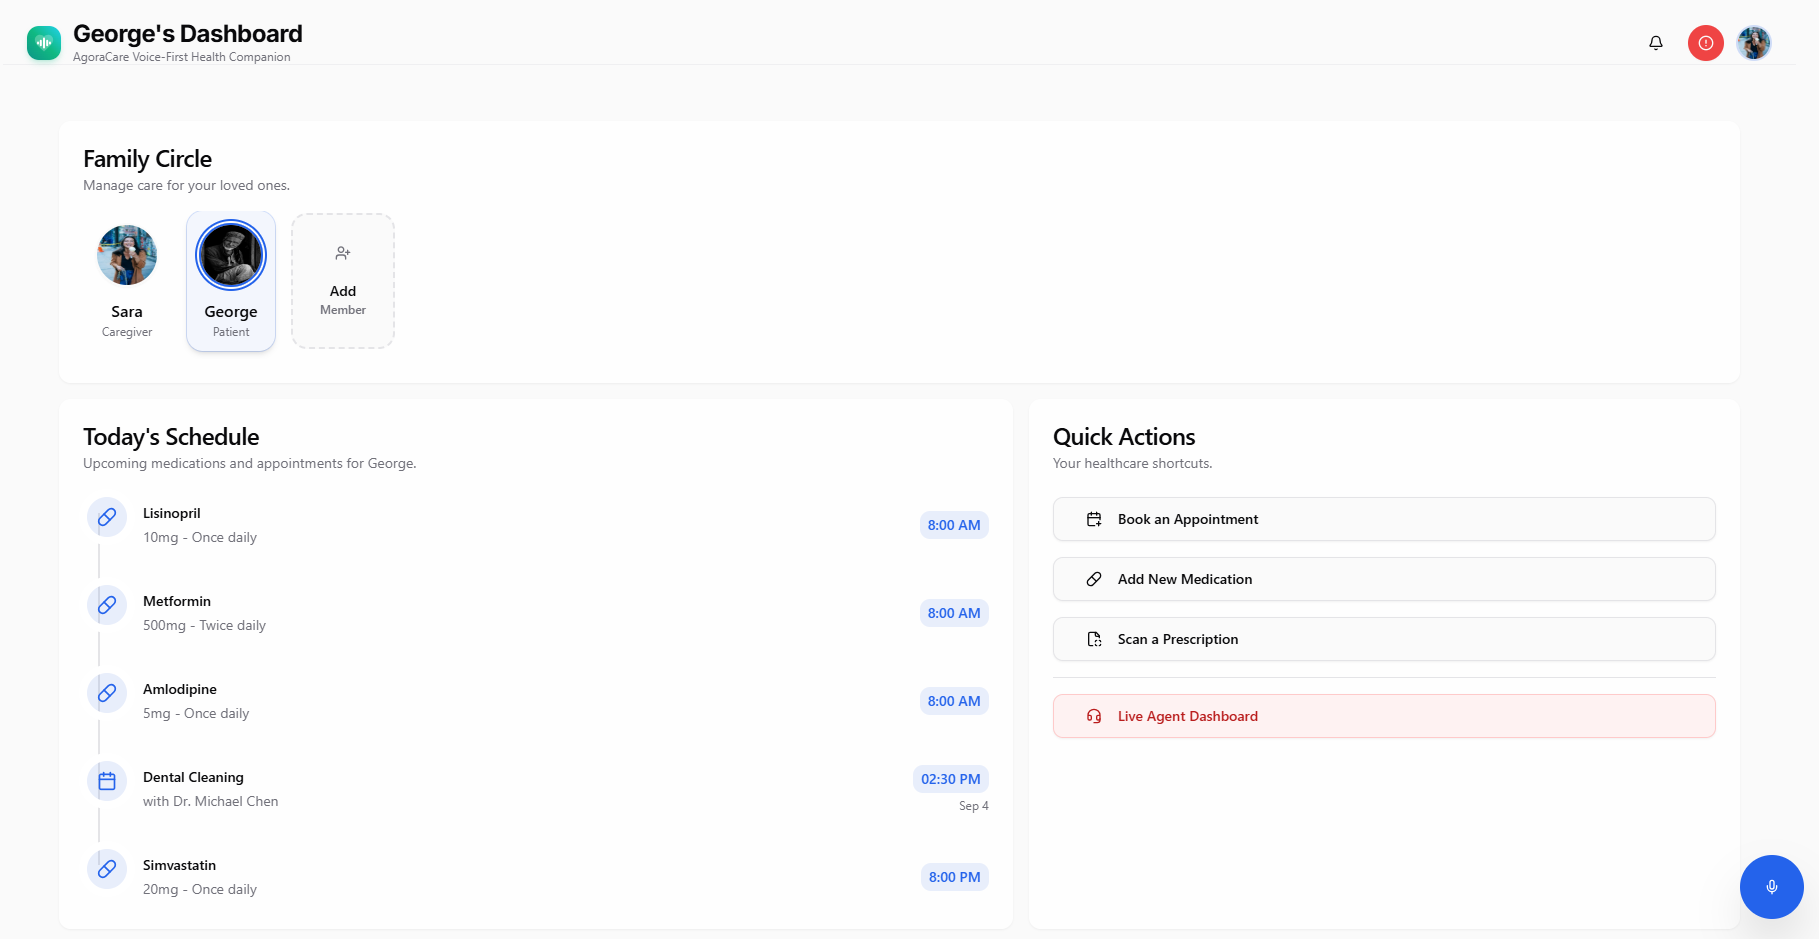Click Scan a Prescription button
This screenshot has height=939, width=1819.
1384,639
